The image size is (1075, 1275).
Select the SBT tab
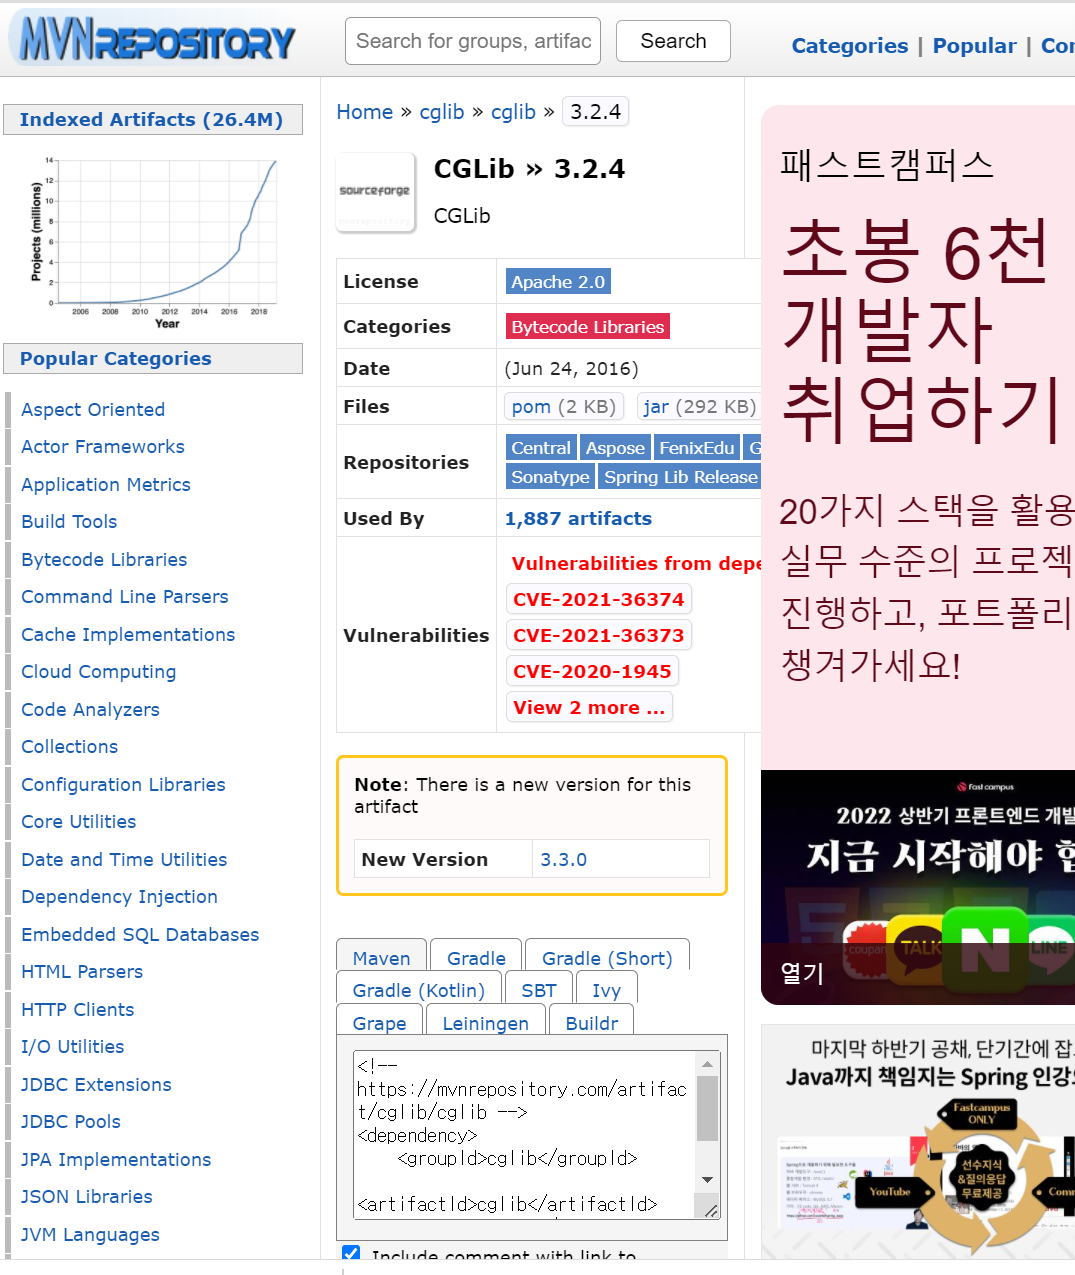coord(539,989)
